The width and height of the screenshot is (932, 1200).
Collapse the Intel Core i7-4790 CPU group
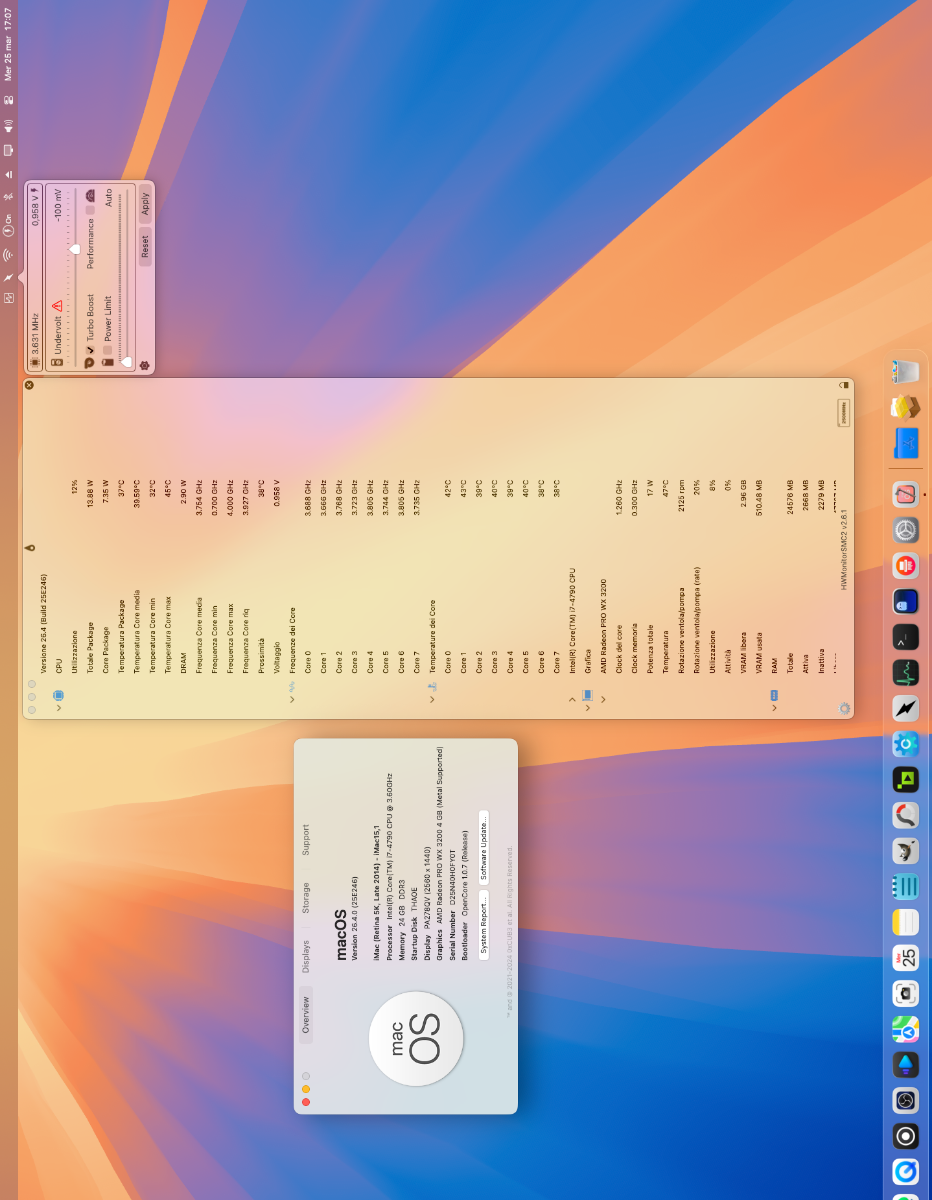coord(572,700)
